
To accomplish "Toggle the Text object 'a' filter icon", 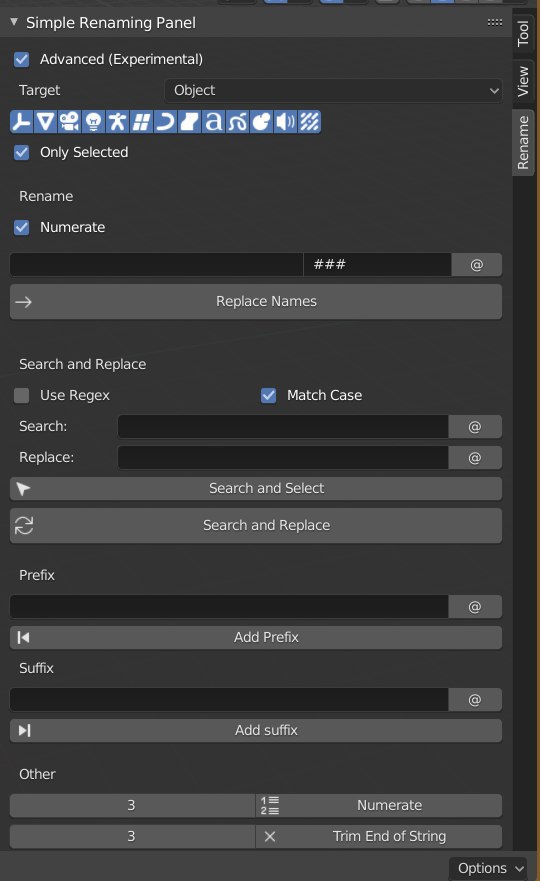I will (x=214, y=122).
